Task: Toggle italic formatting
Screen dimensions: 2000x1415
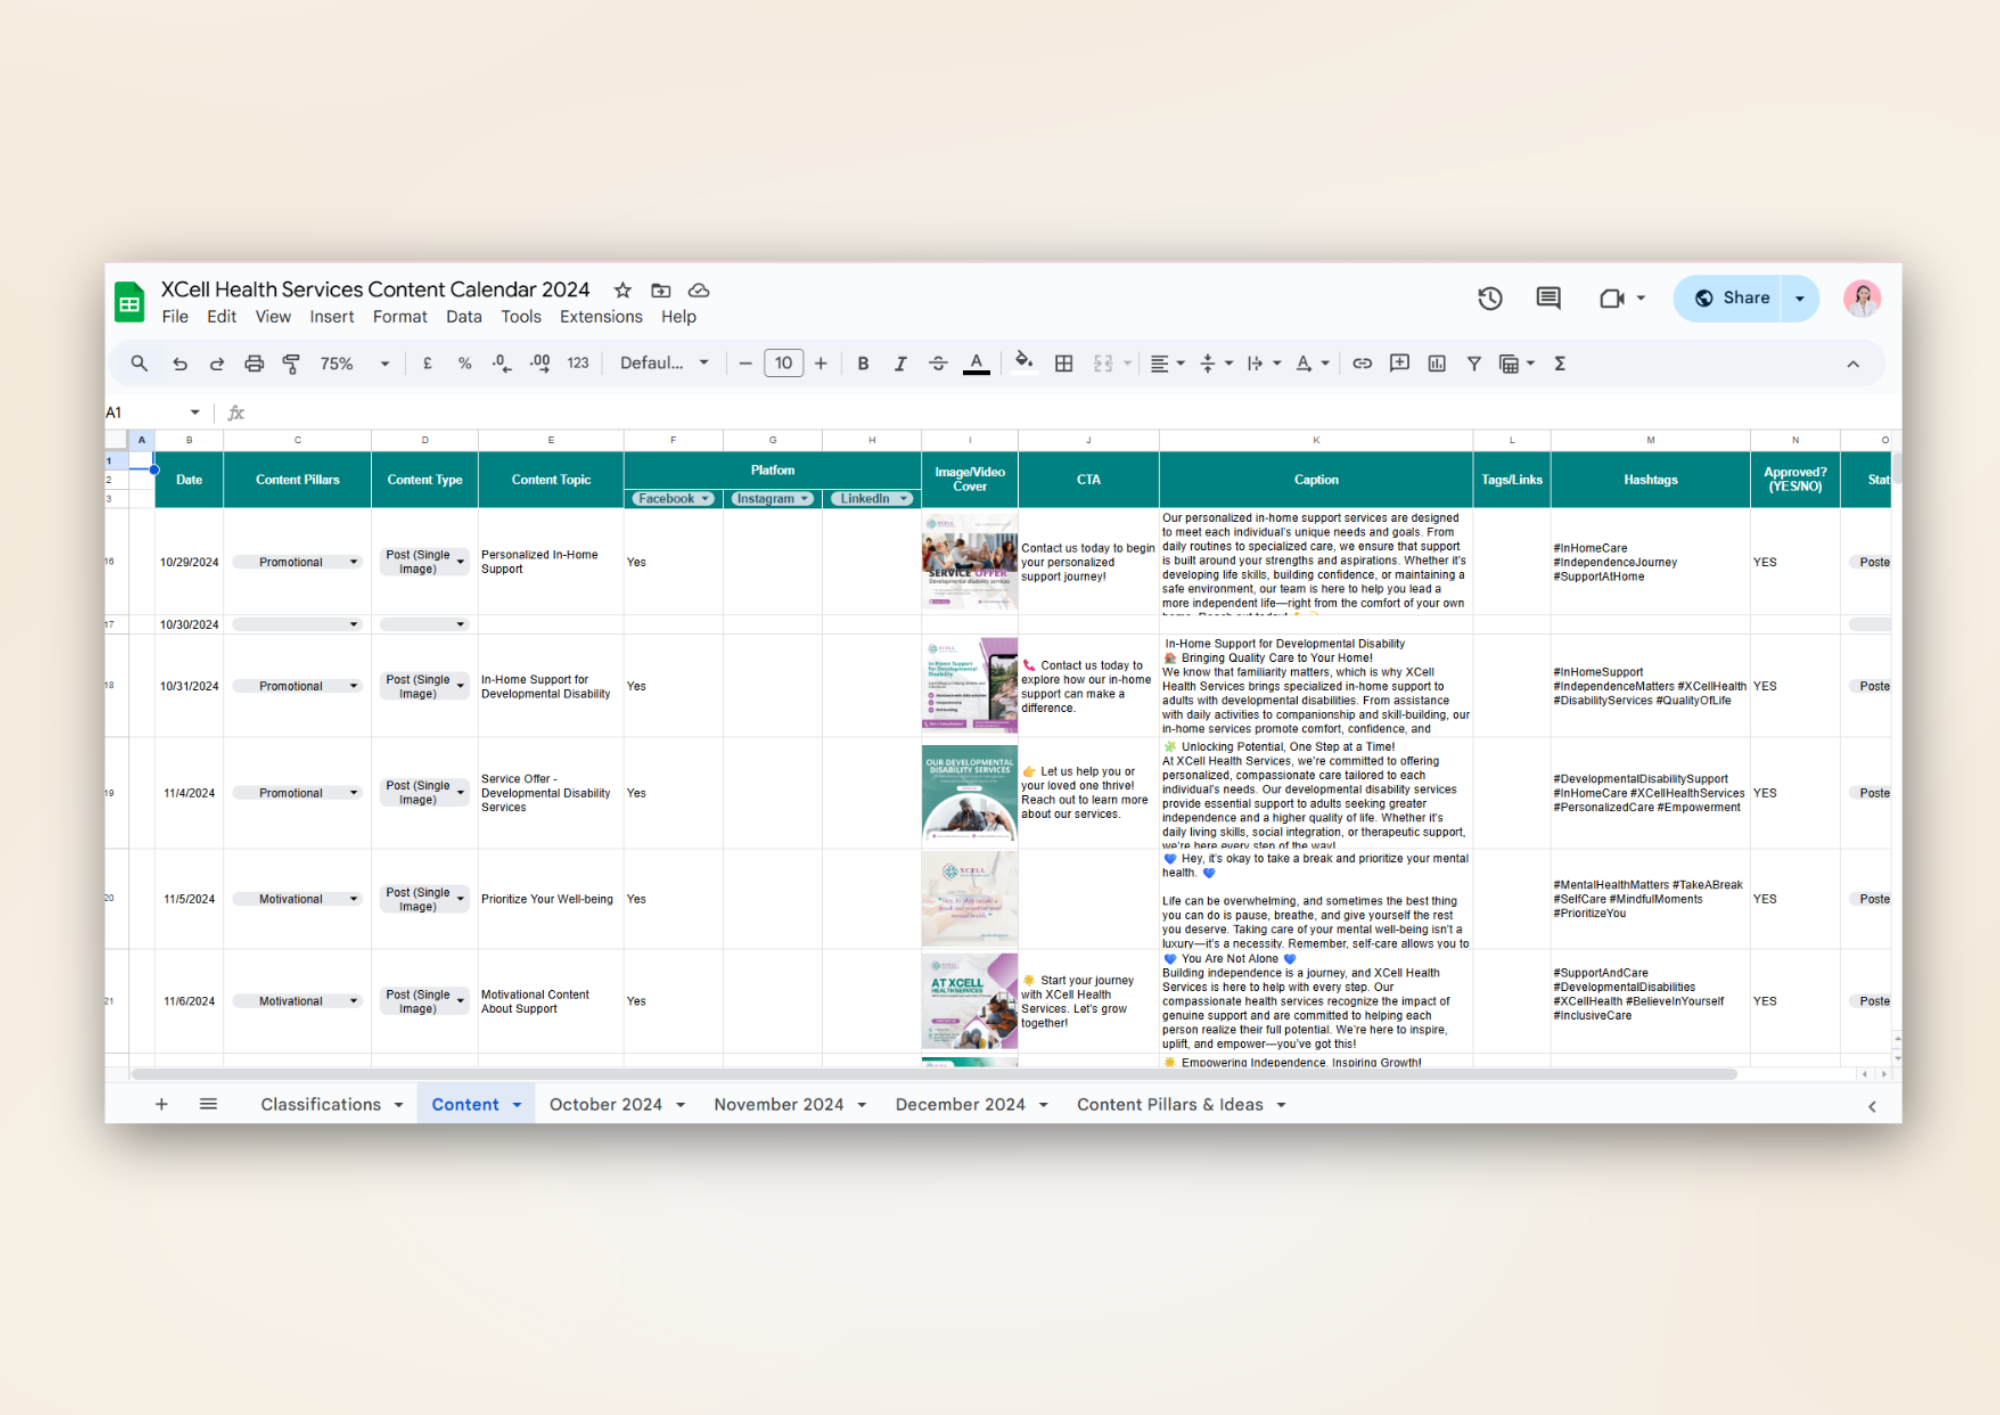Action: (x=900, y=364)
